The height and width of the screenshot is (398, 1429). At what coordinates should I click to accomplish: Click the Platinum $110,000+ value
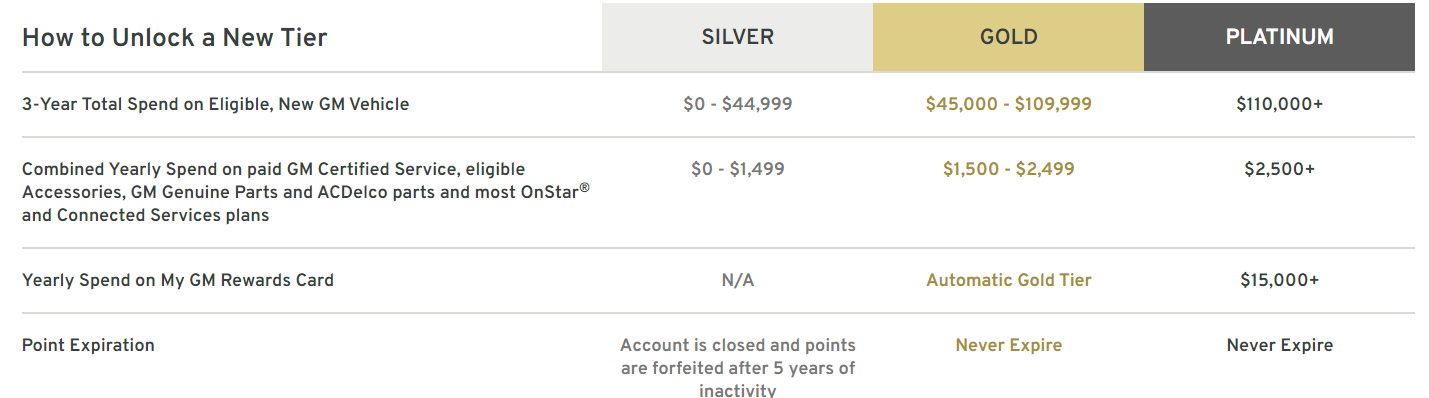pos(1279,104)
